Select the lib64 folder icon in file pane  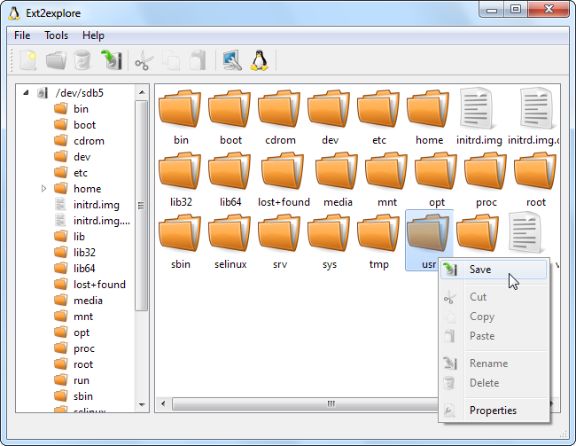(230, 171)
